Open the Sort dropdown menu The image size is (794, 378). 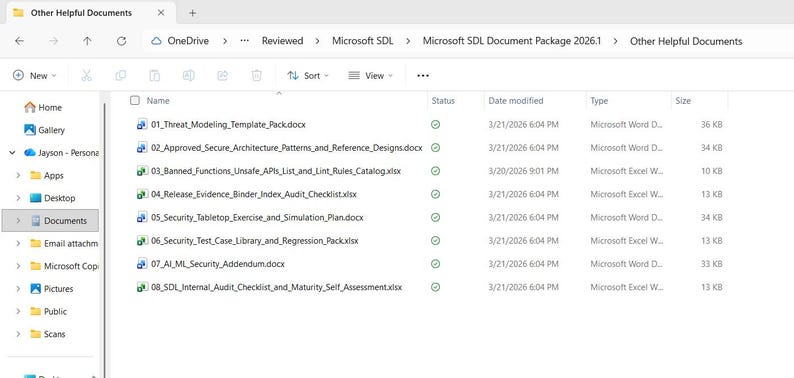coord(308,75)
